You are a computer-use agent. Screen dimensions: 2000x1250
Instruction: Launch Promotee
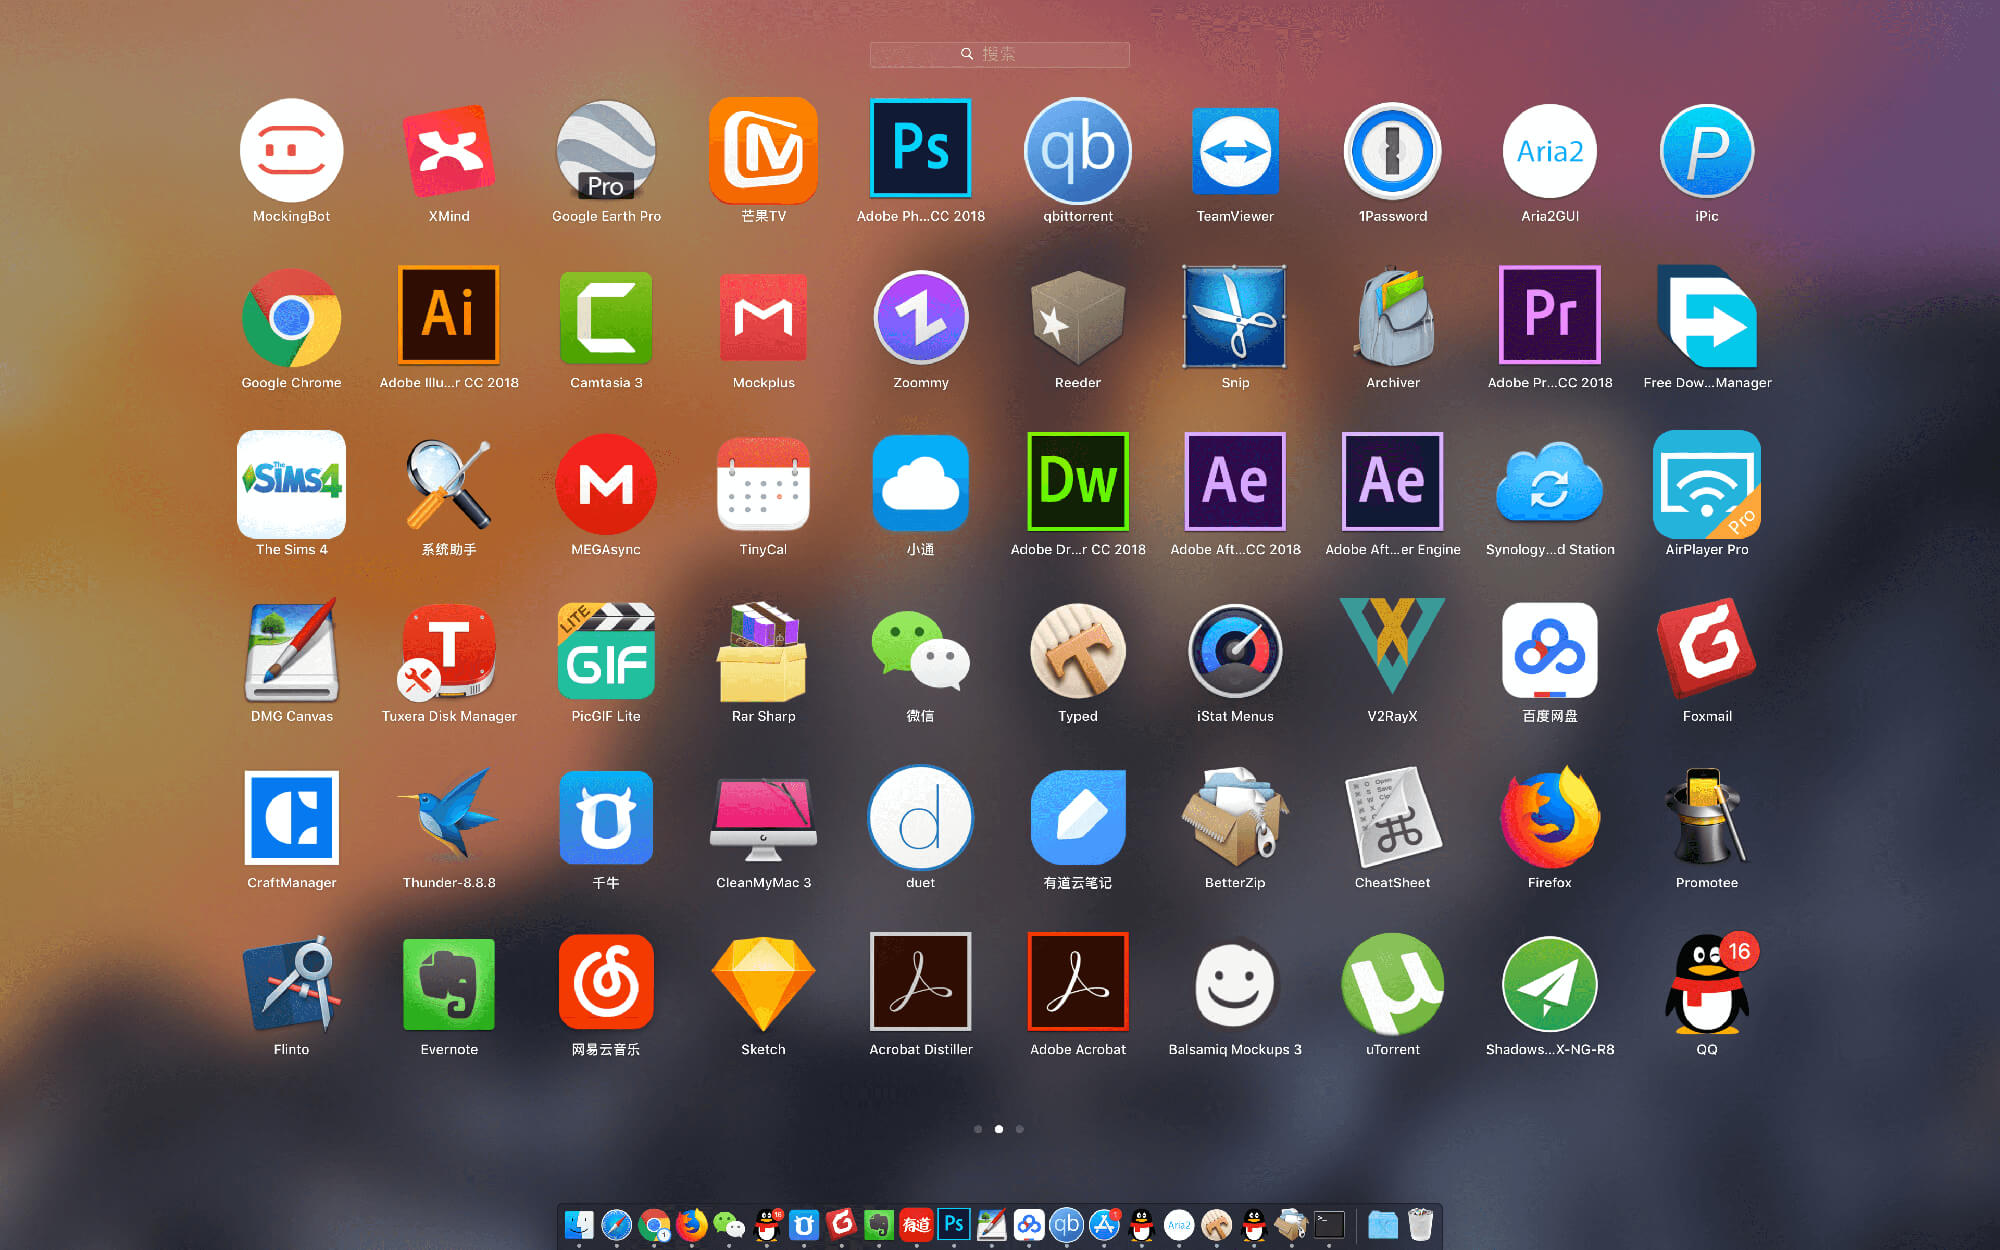1707,818
